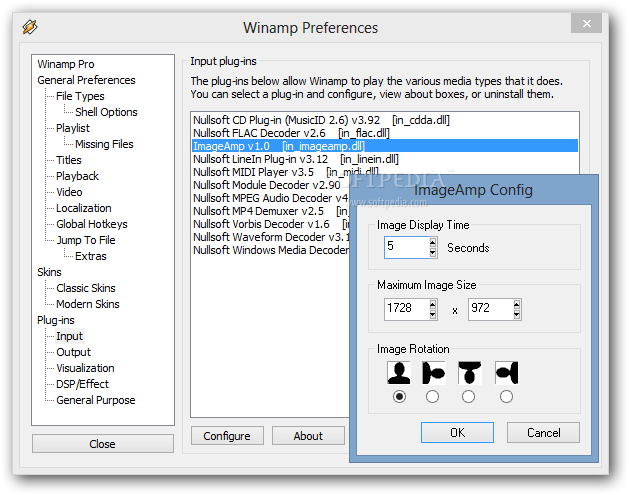Viewport: 629px width, 495px height.
Task: Select Input plug-ins tree item
Action: pyautogui.click(x=69, y=336)
